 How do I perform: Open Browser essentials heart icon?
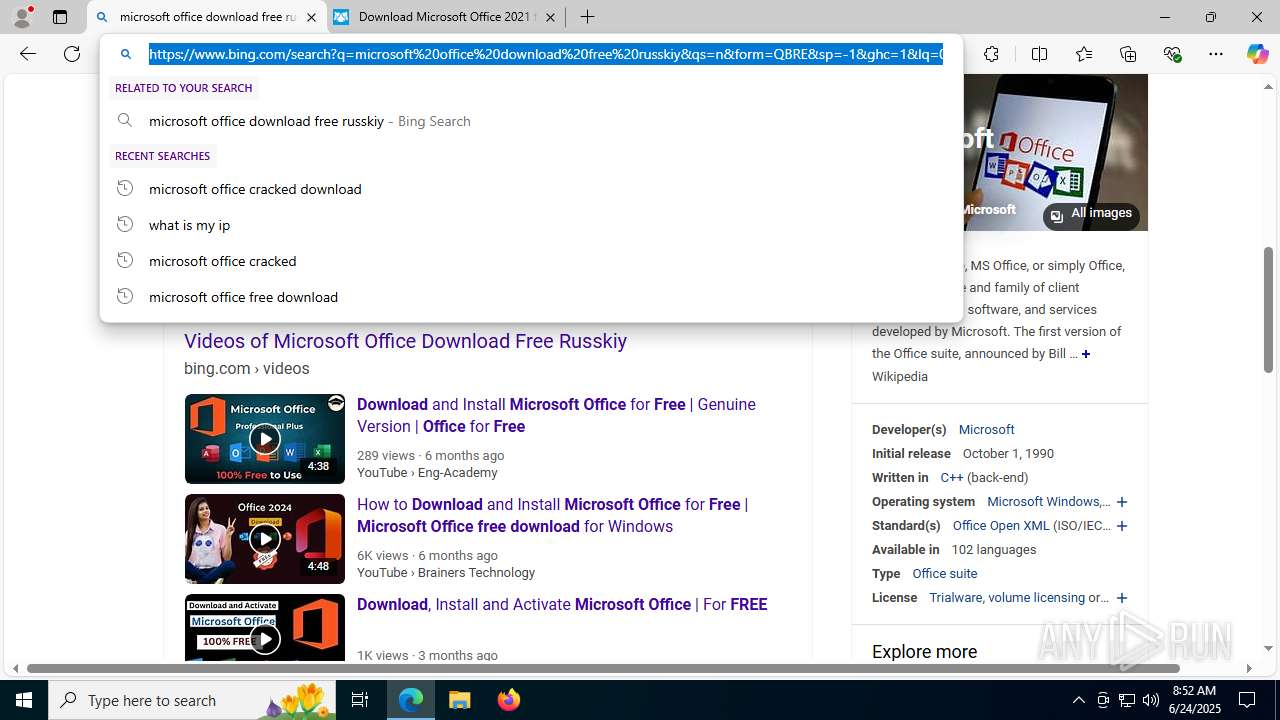[1172, 54]
